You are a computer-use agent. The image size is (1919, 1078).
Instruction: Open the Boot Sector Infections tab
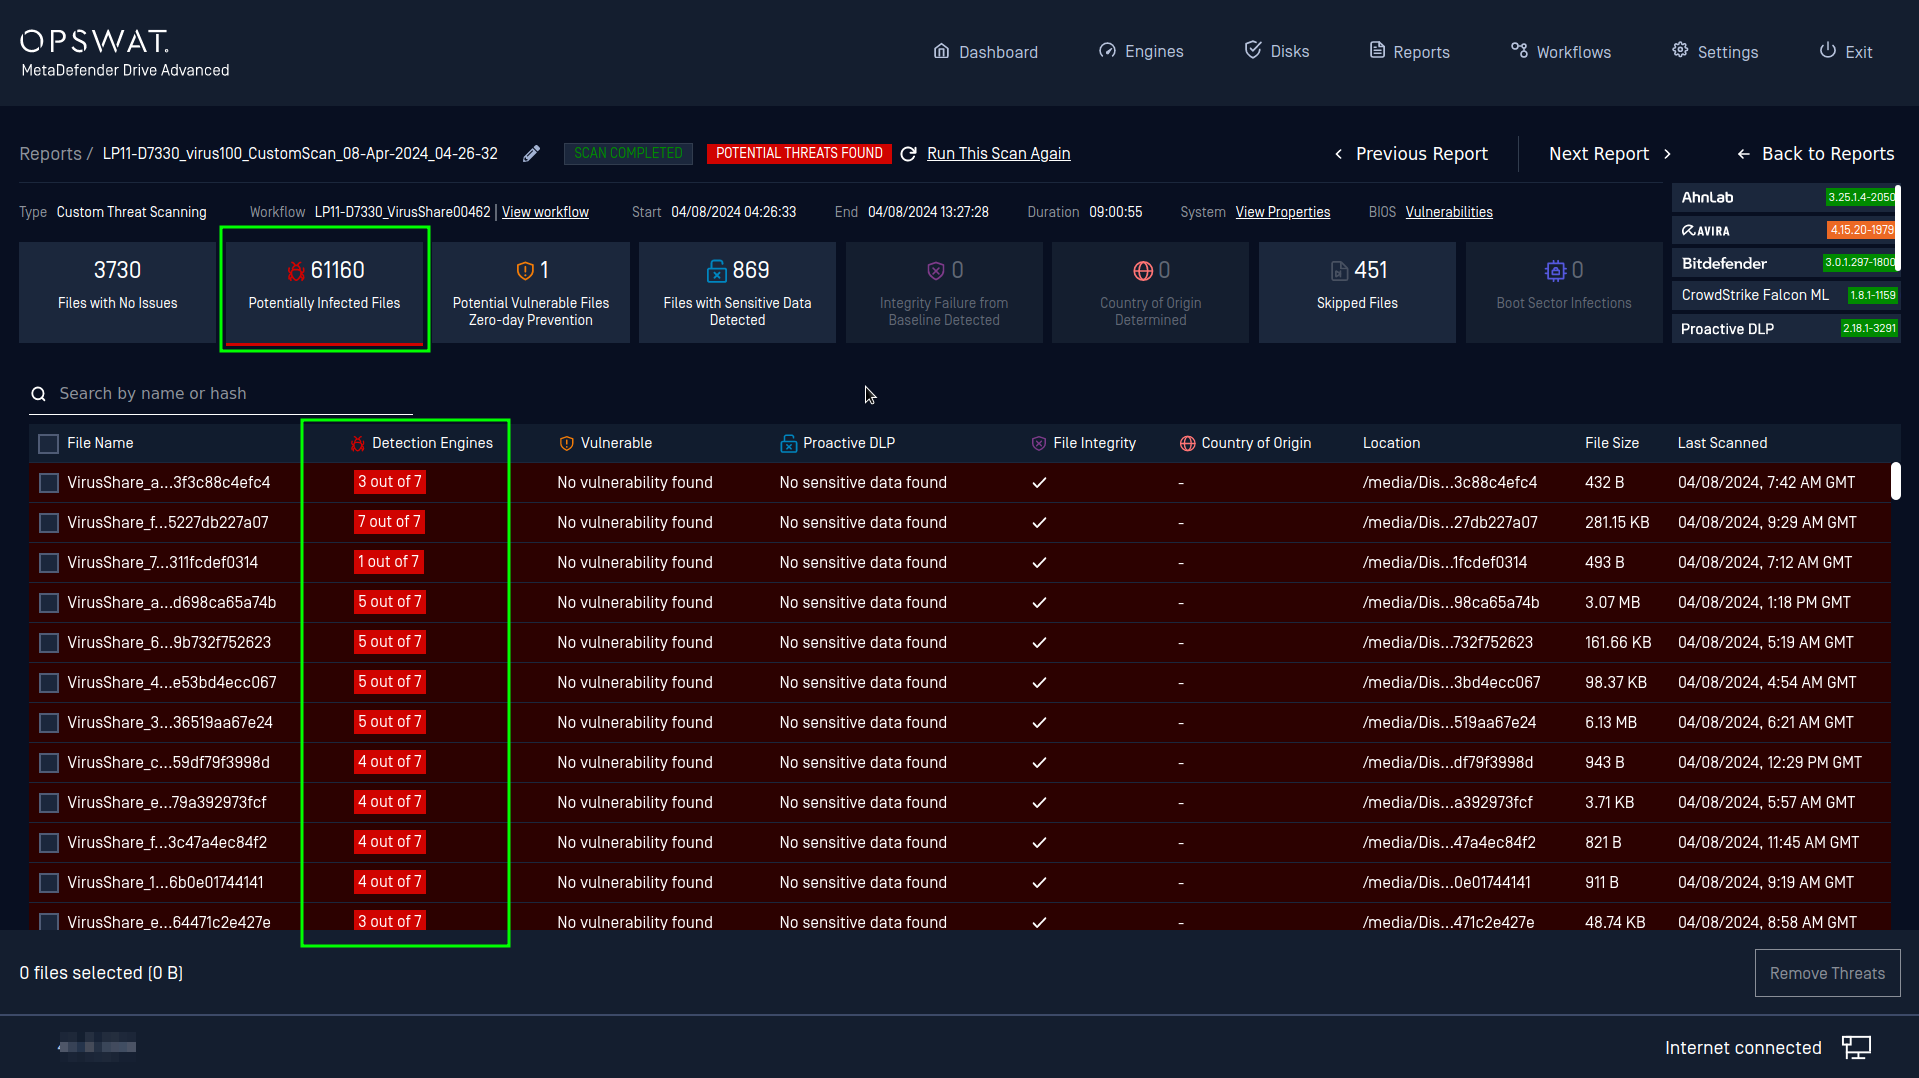1564,292
